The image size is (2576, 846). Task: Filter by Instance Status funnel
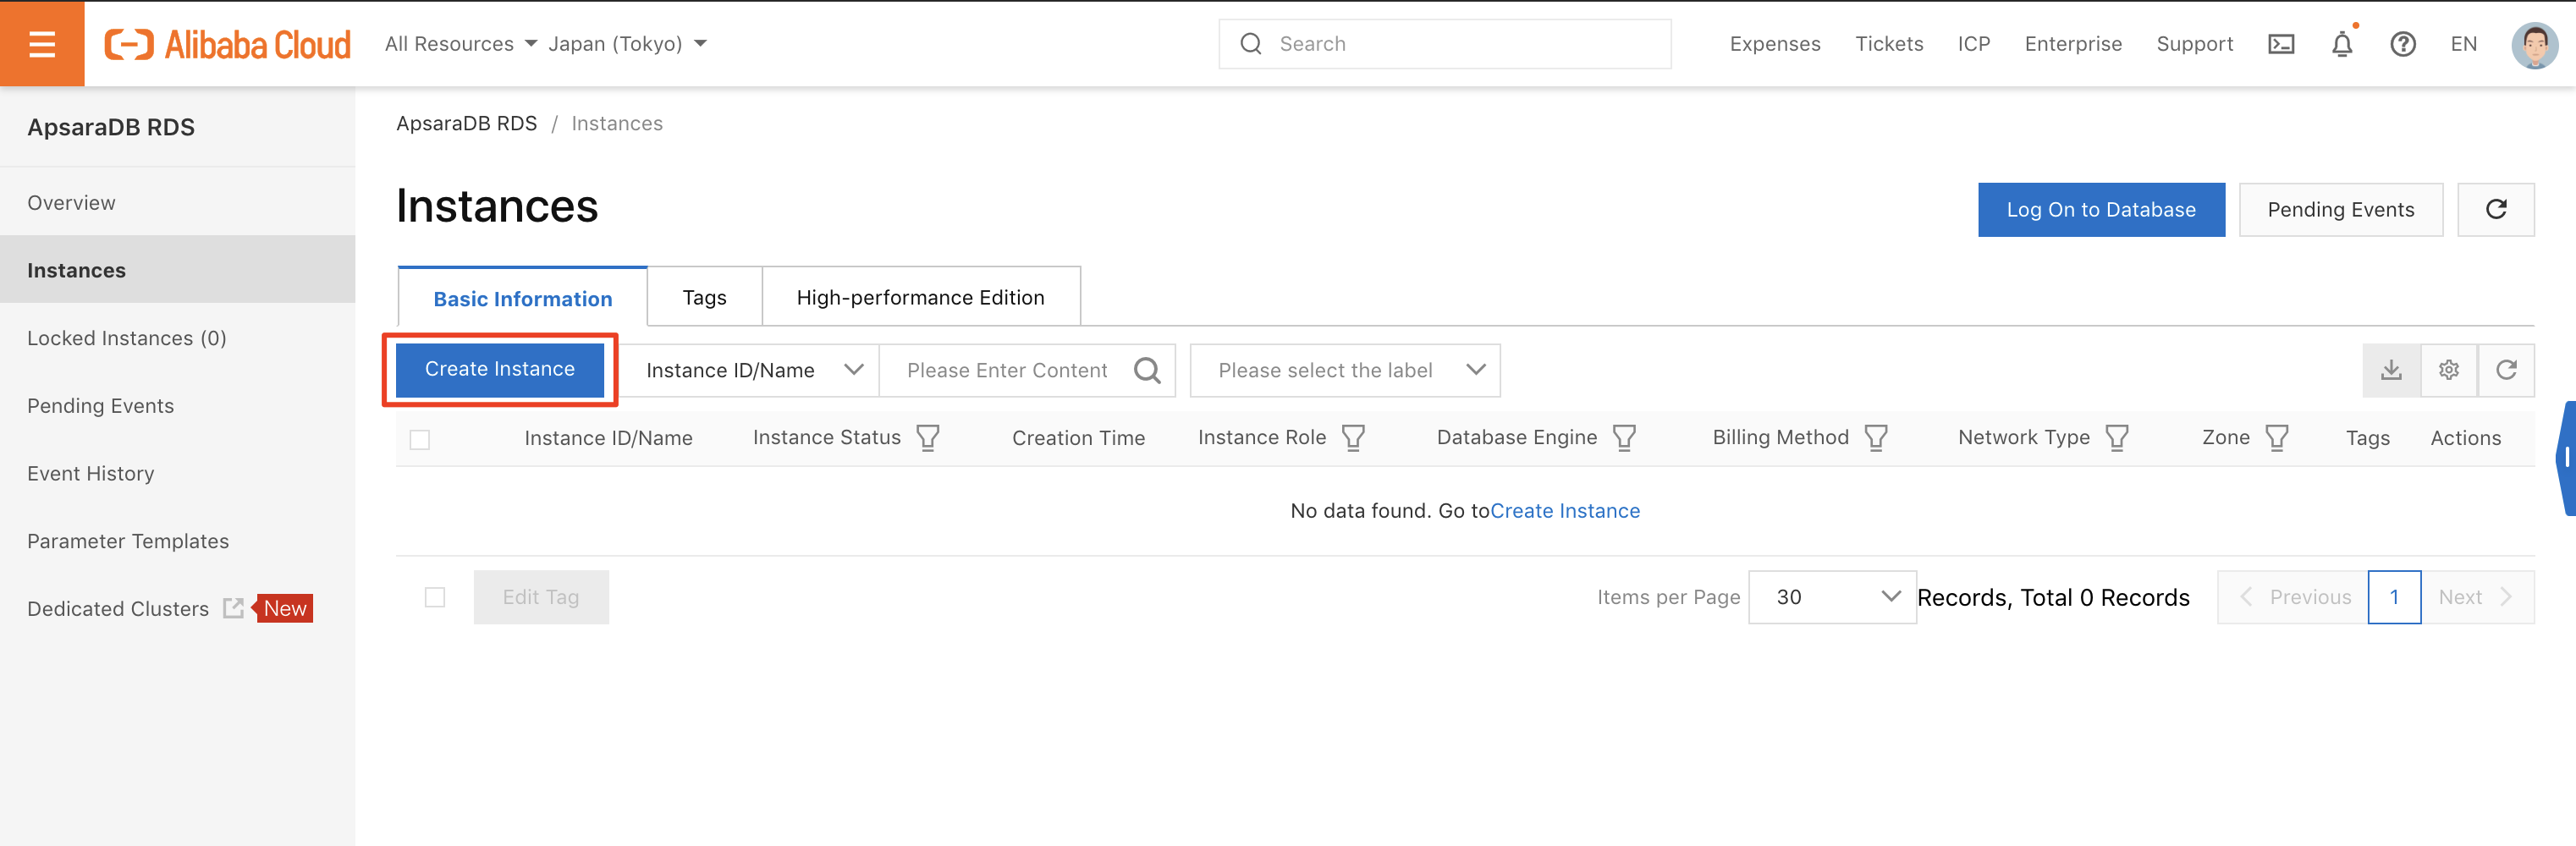point(927,438)
